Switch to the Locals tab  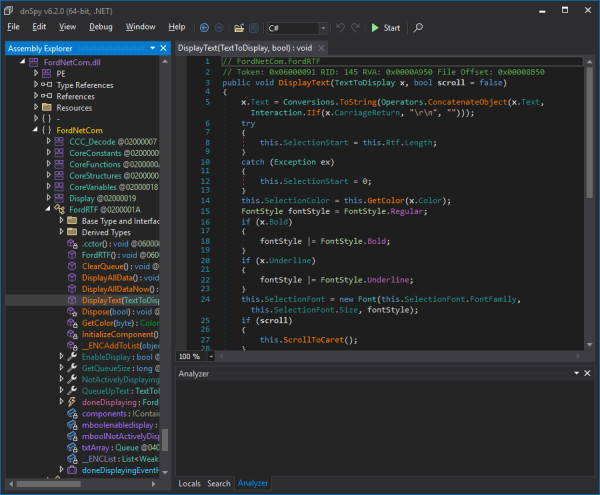click(x=189, y=483)
